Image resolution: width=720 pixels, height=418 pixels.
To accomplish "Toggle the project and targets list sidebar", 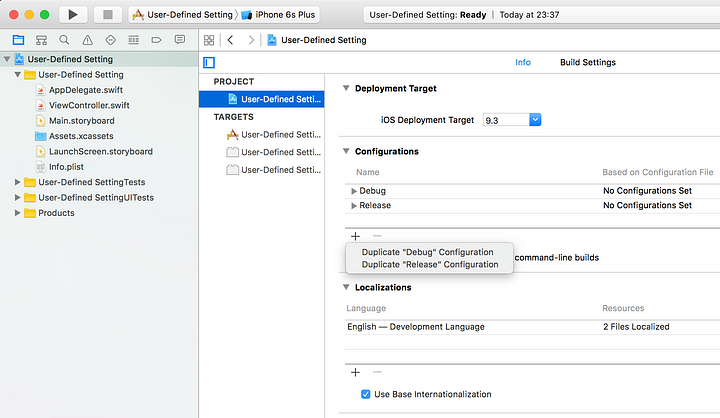I will [209, 62].
